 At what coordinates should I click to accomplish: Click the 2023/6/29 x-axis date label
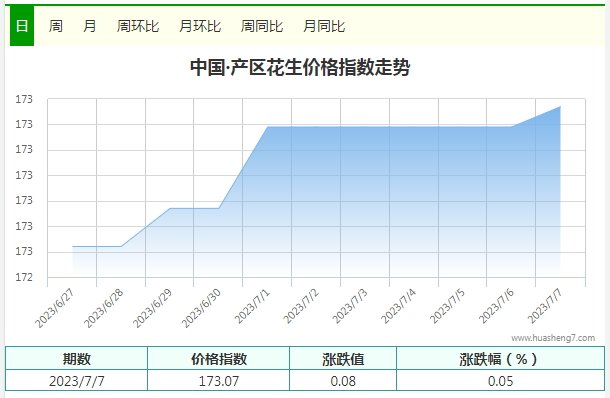click(152, 309)
